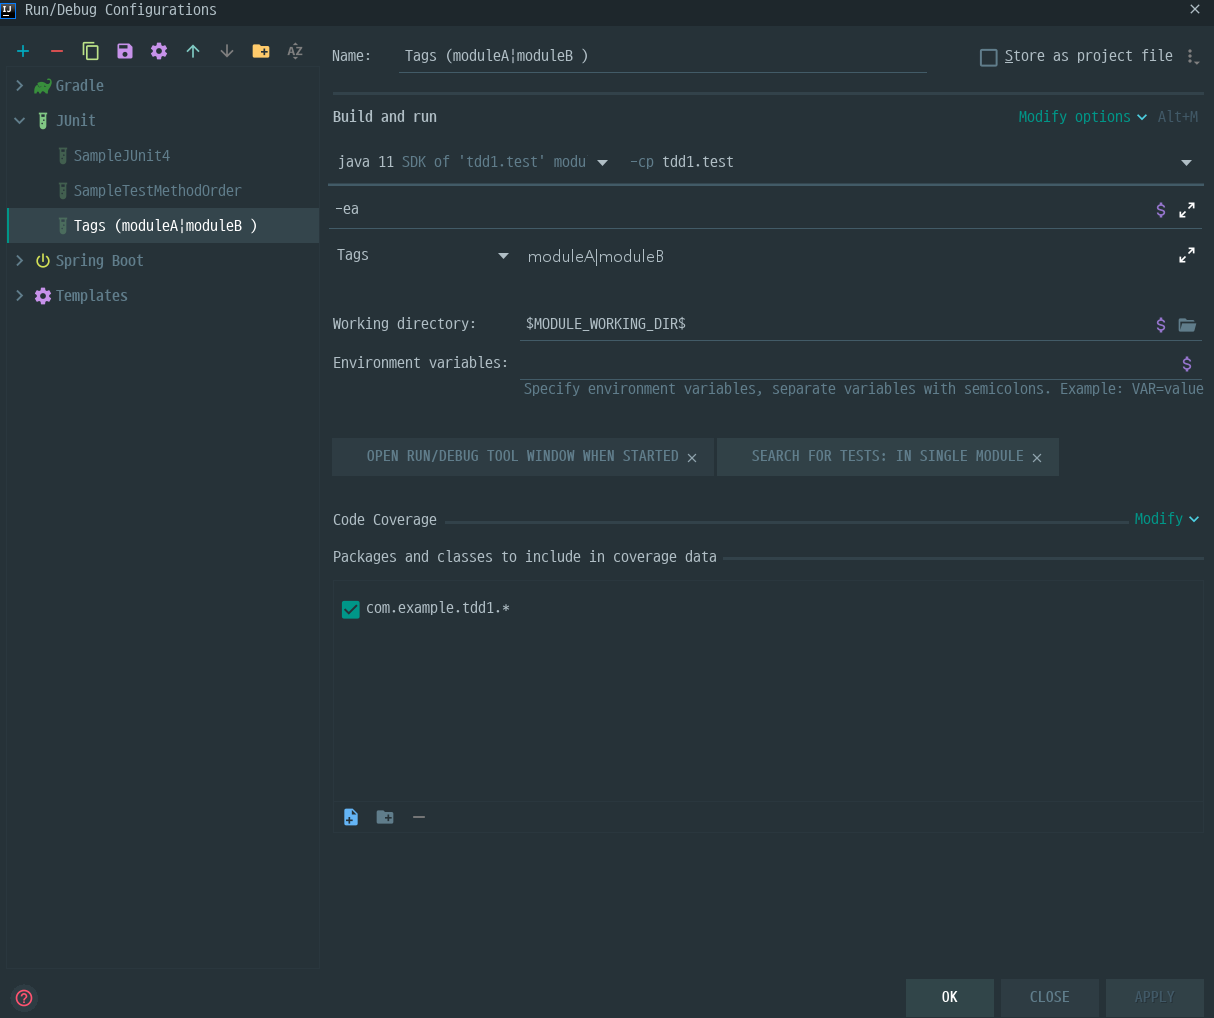Click the Close button
This screenshot has height=1018, width=1214.
pyautogui.click(x=1050, y=997)
